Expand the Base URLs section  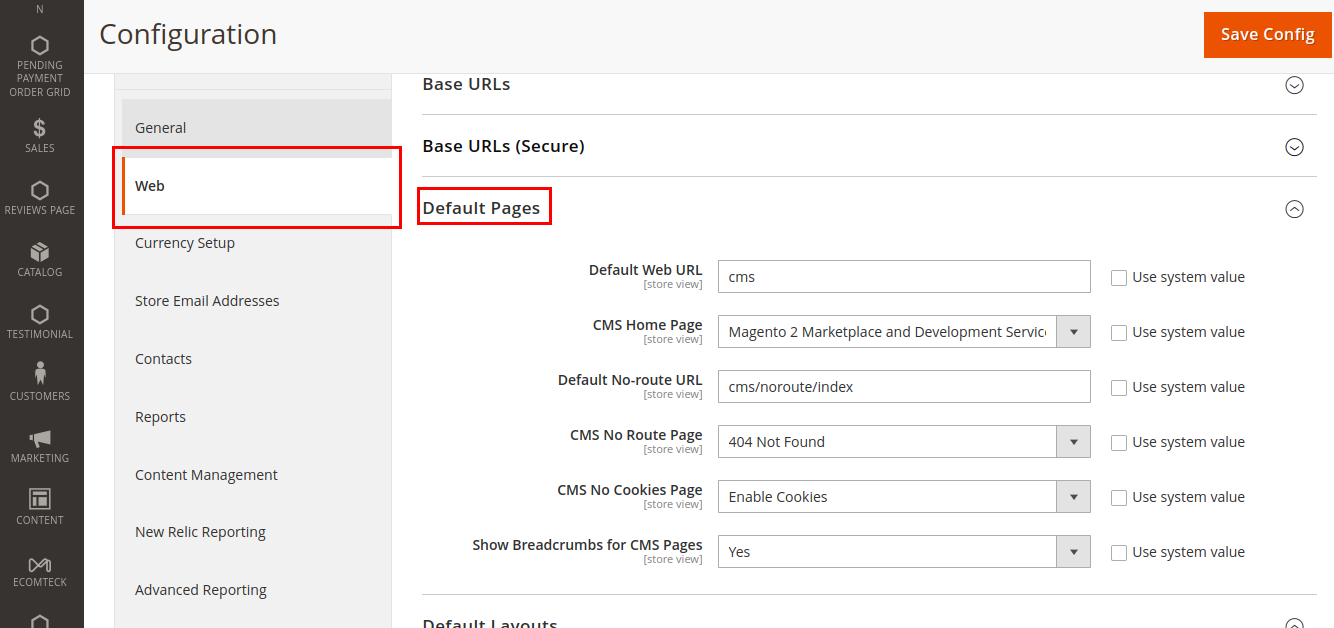[1295, 86]
